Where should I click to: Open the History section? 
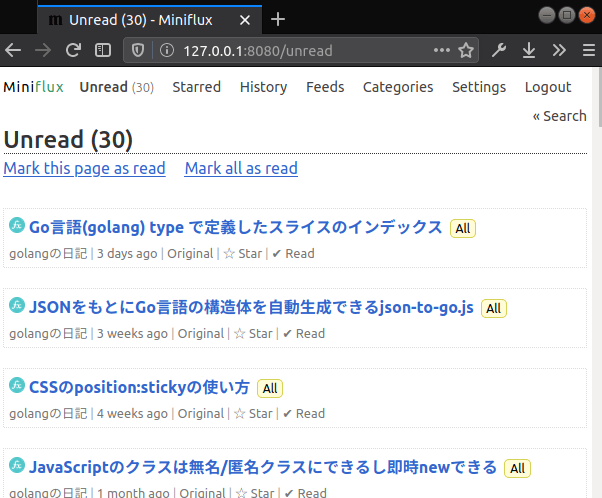point(263,87)
